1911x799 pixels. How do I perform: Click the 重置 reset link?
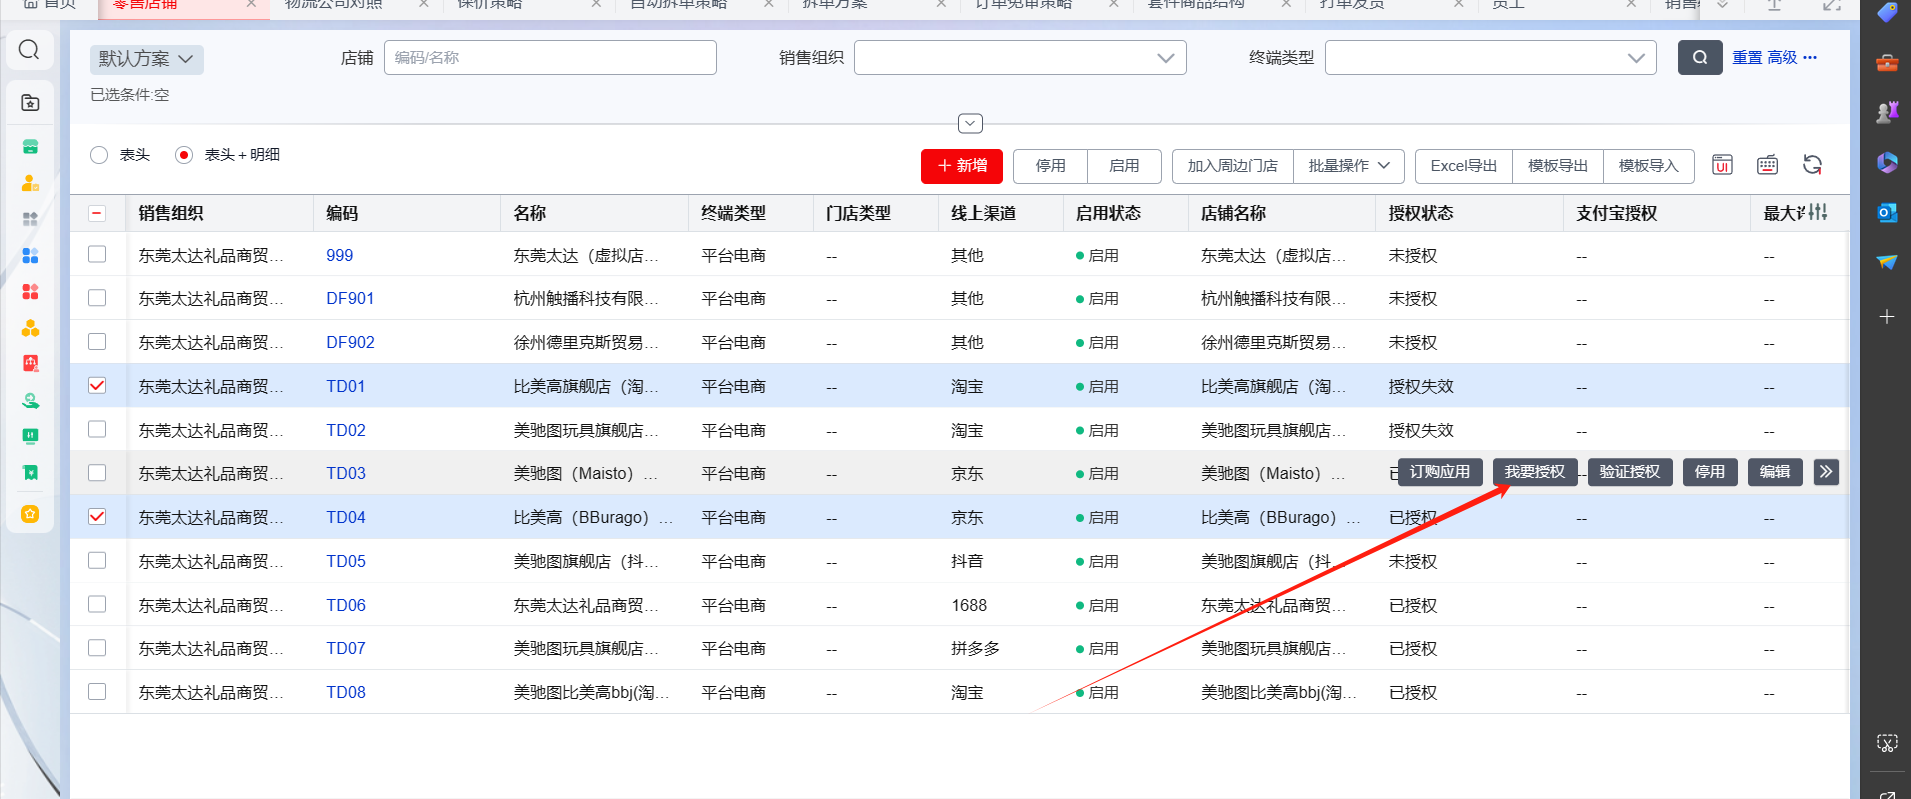(1747, 58)
